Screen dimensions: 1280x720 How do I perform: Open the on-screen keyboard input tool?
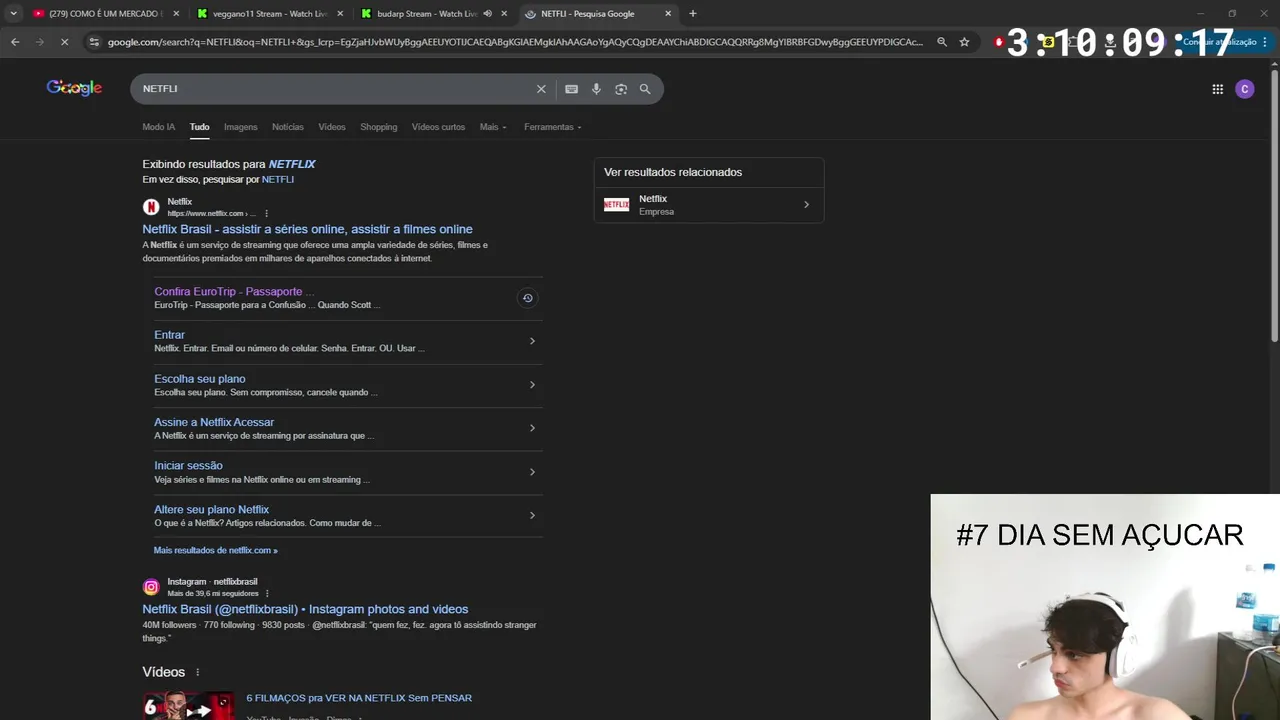[x=571, y=89]
